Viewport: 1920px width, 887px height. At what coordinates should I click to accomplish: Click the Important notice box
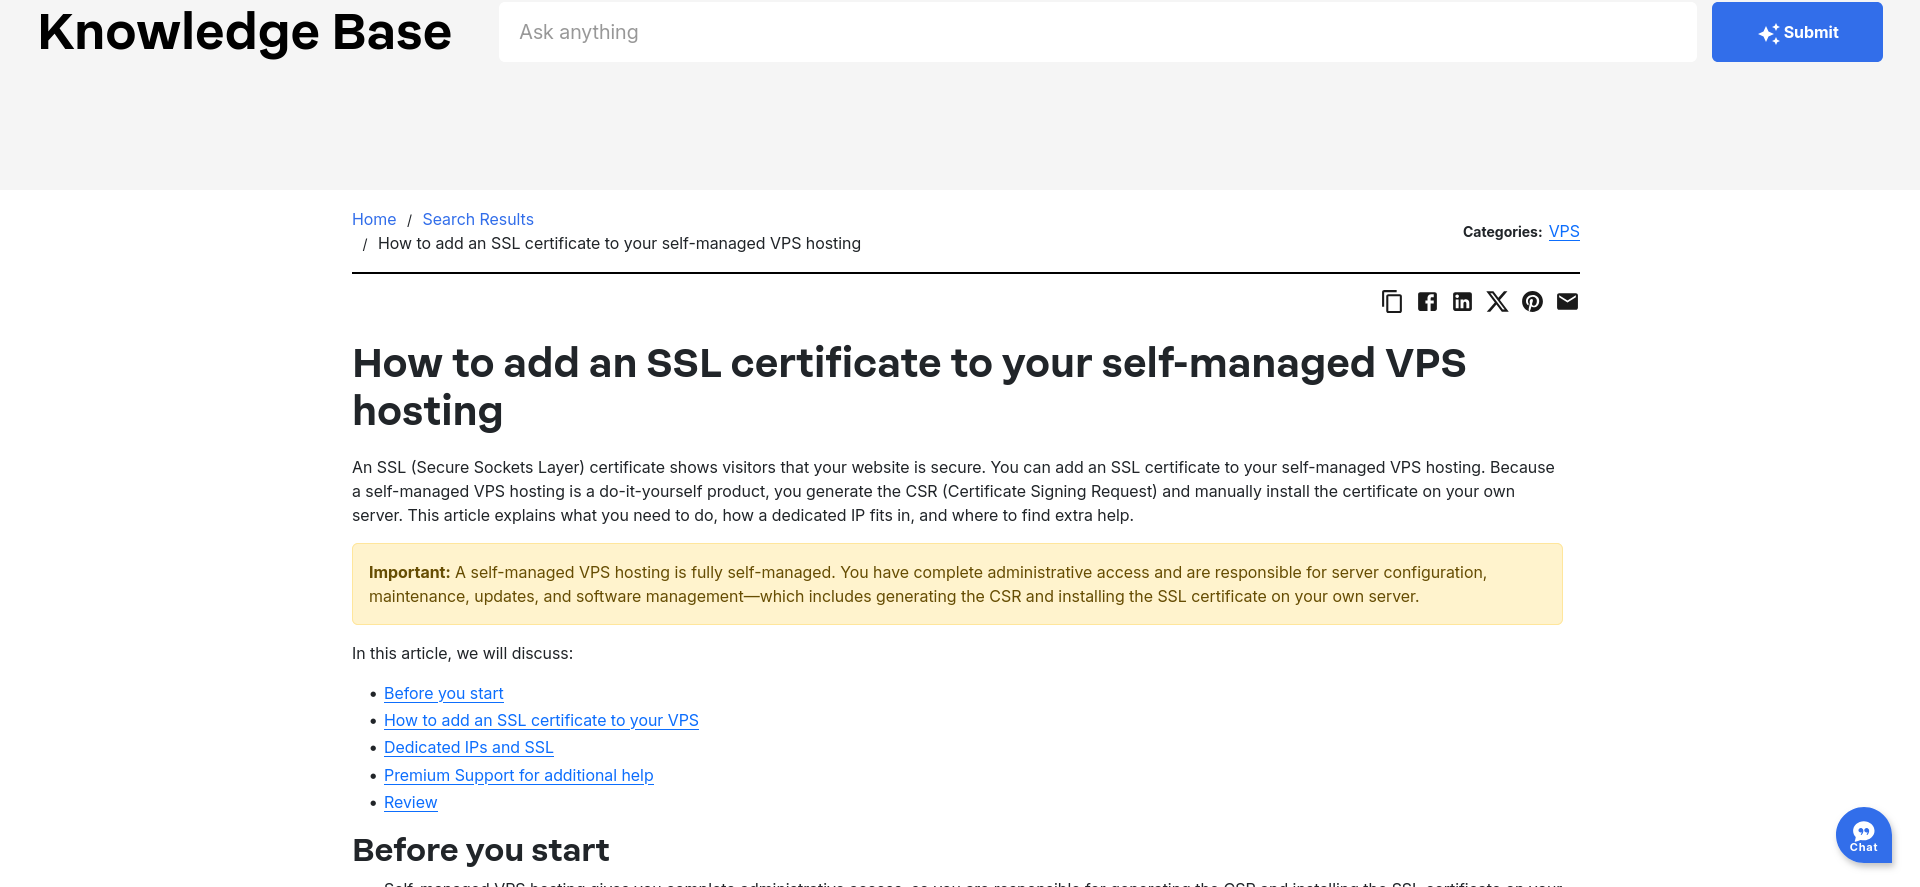[x=957, y=584]
